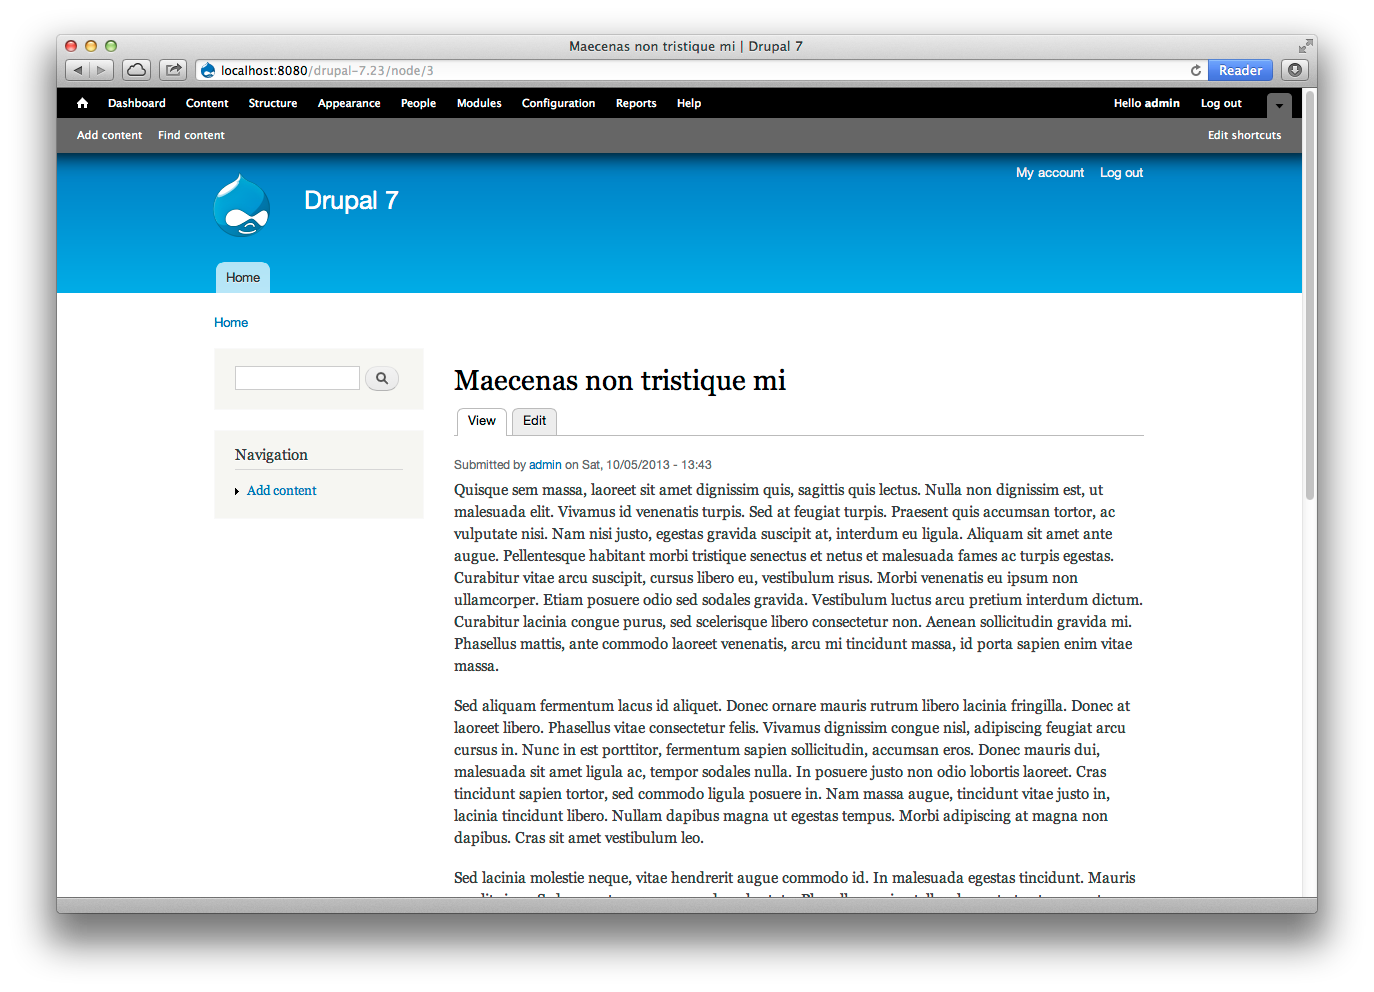Click the browser back arrow
The image size is (1374, 992).
click(x=78, y=70)
